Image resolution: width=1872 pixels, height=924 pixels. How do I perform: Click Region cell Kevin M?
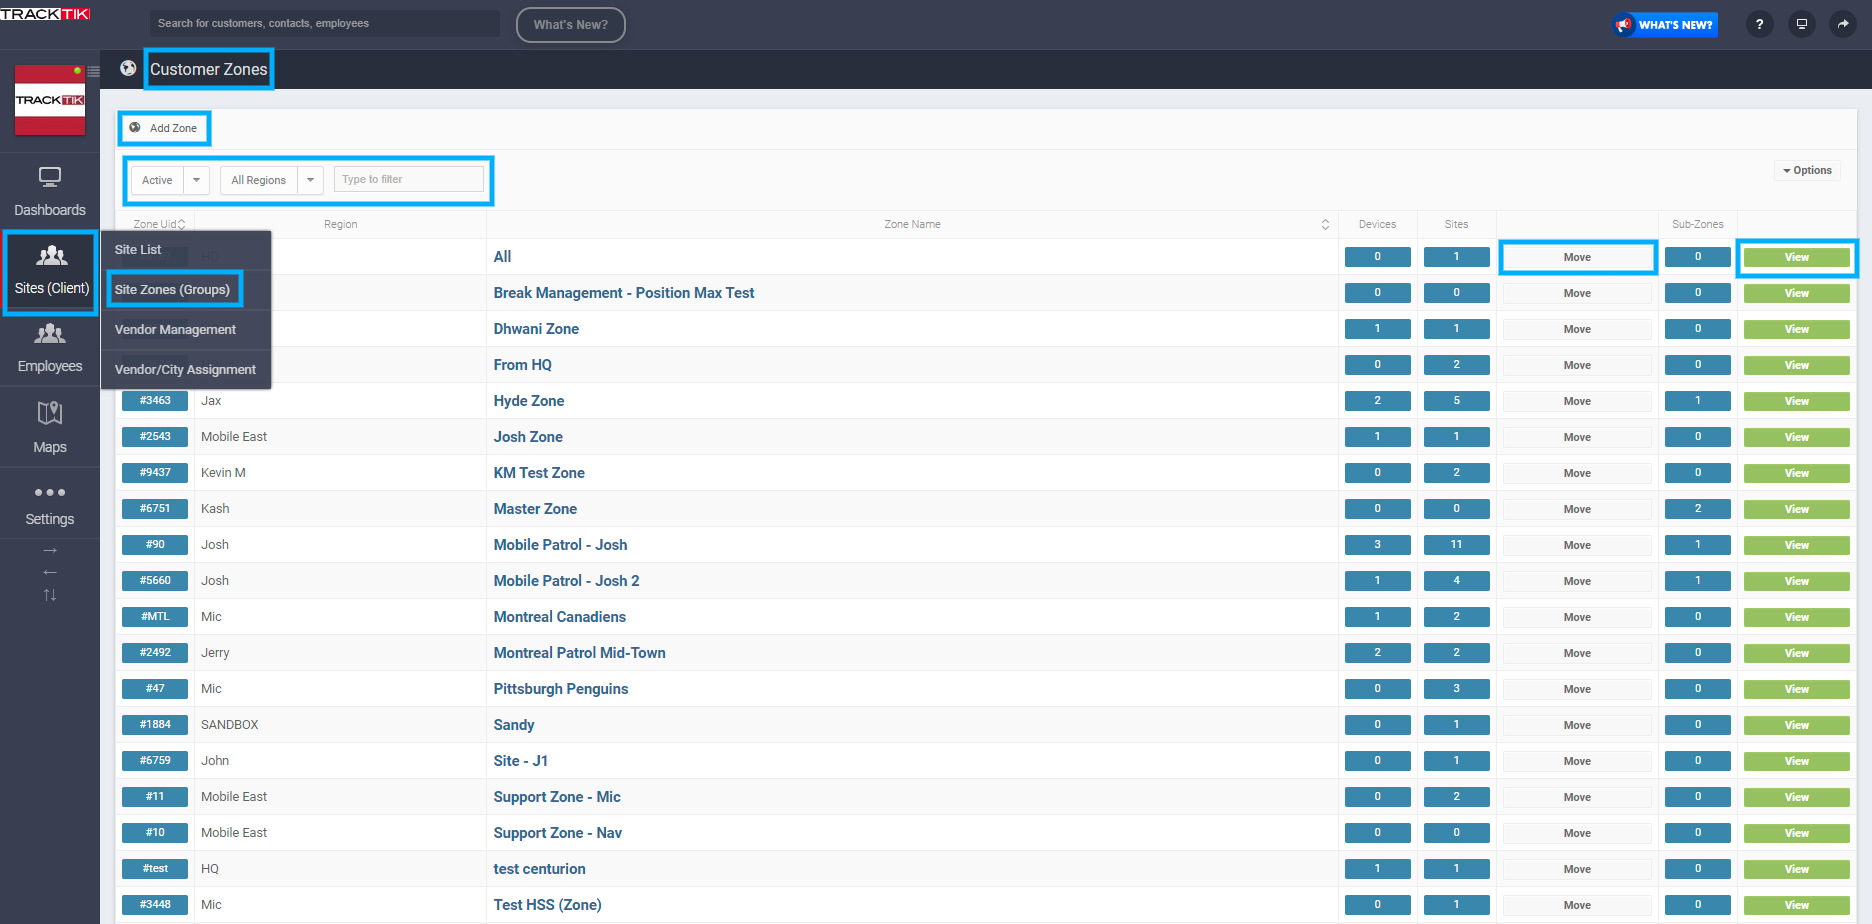coord(223,473)
